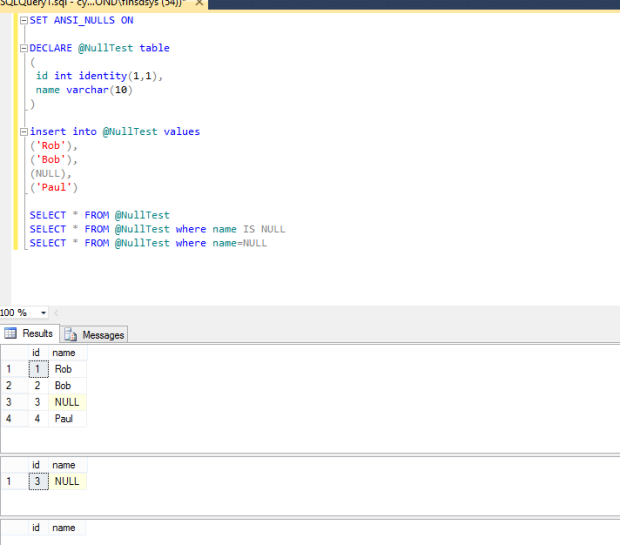
Task: Click the 'name' header in the empty third grid
Action: click(64, 527)
